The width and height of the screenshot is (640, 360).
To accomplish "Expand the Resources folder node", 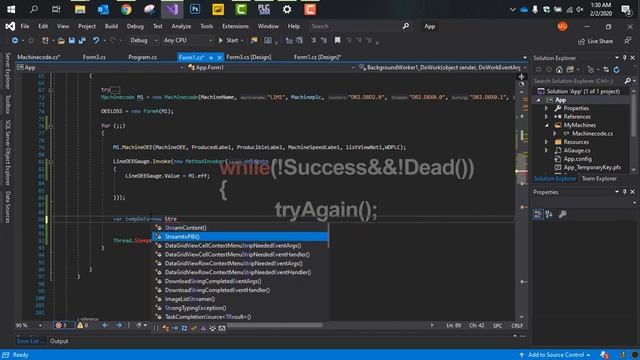I will click(x=547, y=142).
